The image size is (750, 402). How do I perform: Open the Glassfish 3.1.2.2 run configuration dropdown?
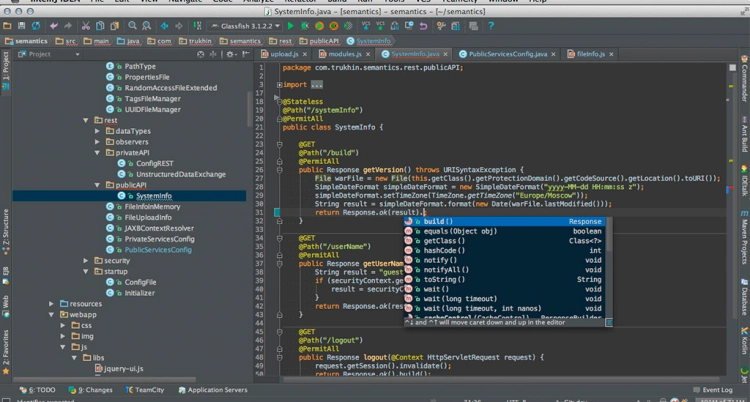point(244,26)
